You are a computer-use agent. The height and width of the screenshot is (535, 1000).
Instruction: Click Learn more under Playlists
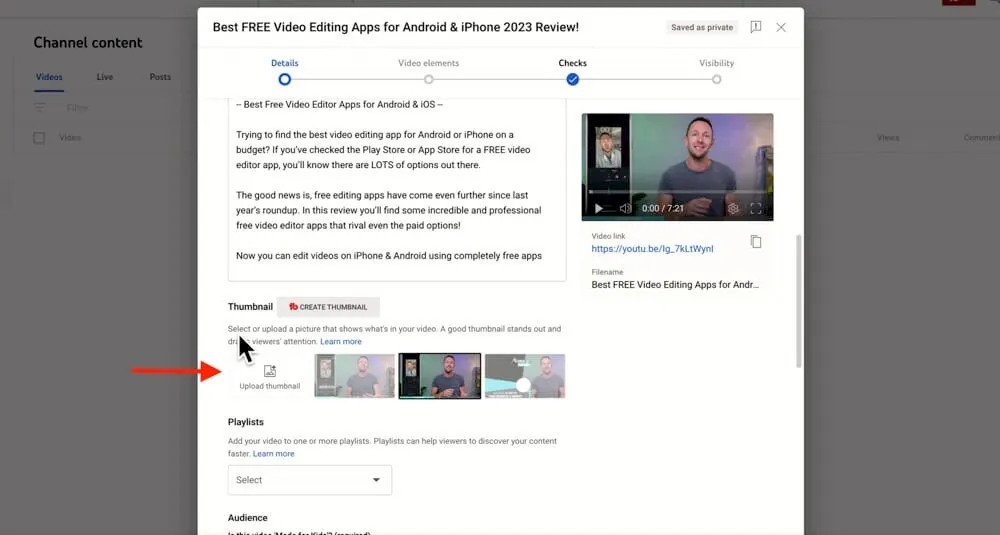tap(273, 454)
